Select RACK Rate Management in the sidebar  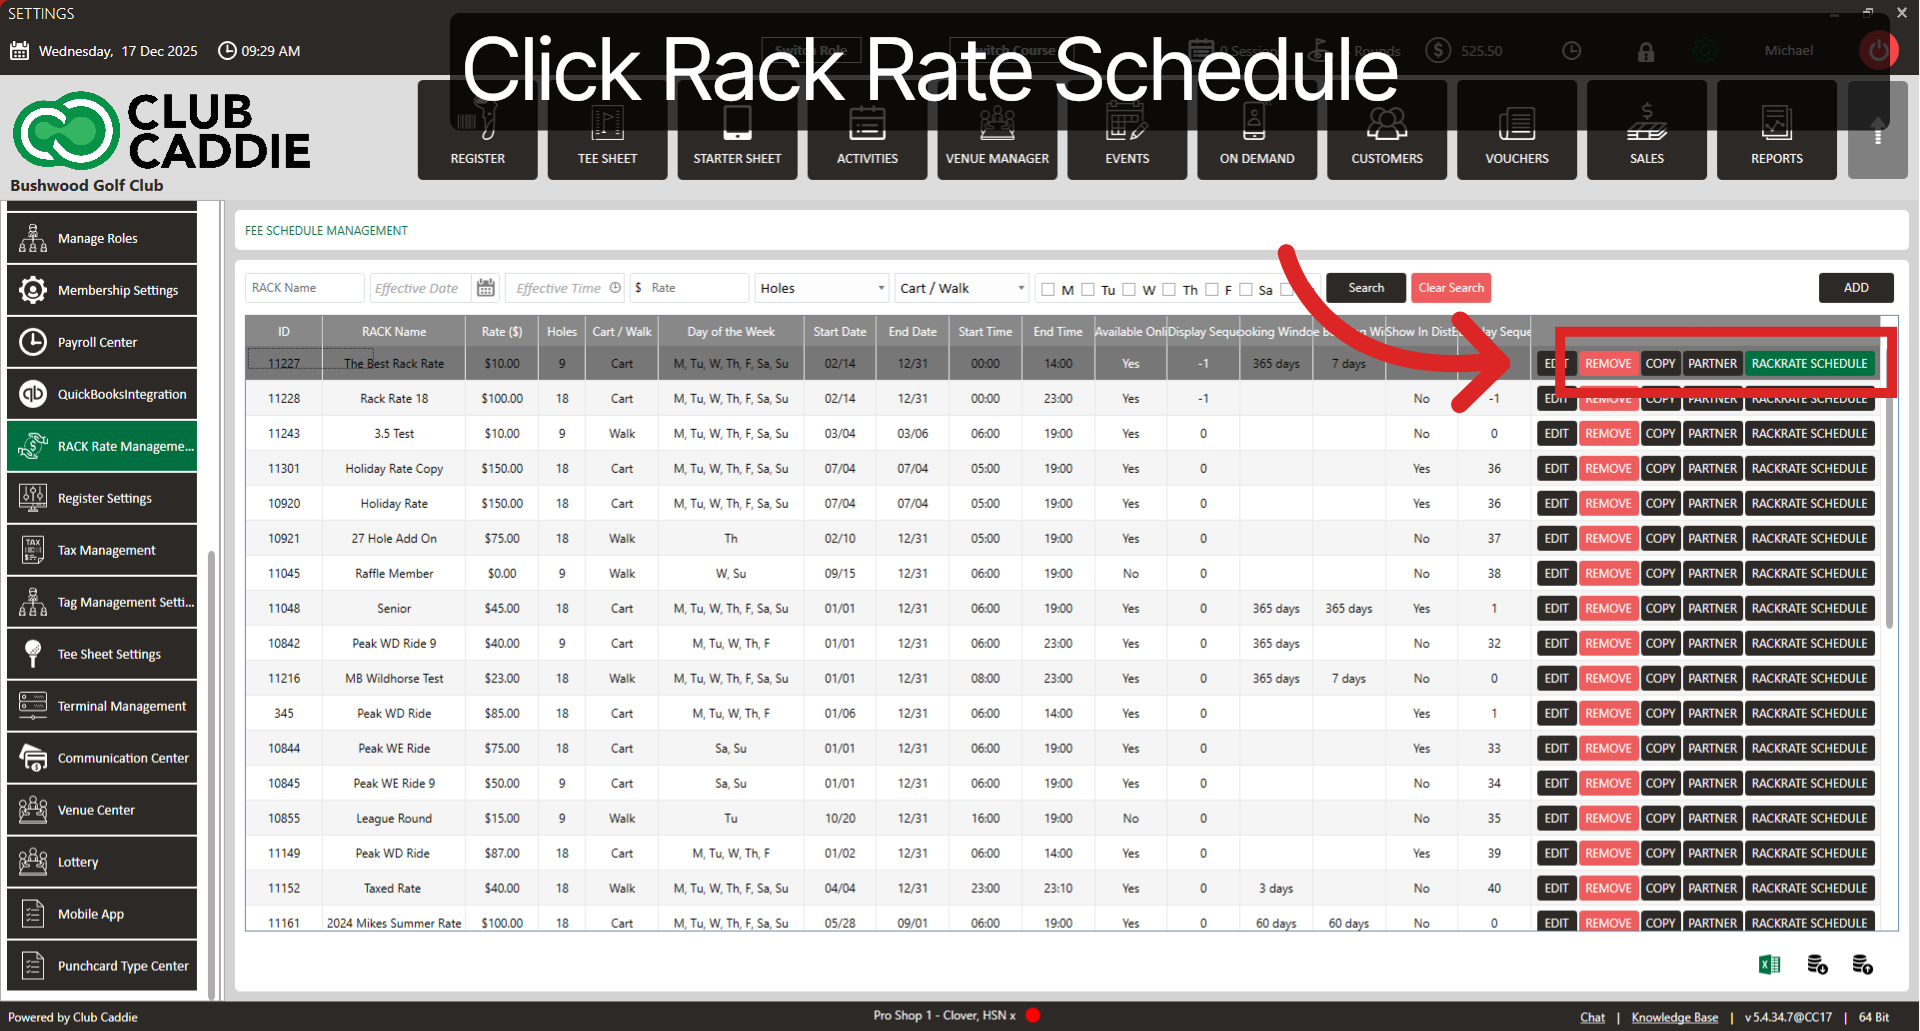click(101, 446)
